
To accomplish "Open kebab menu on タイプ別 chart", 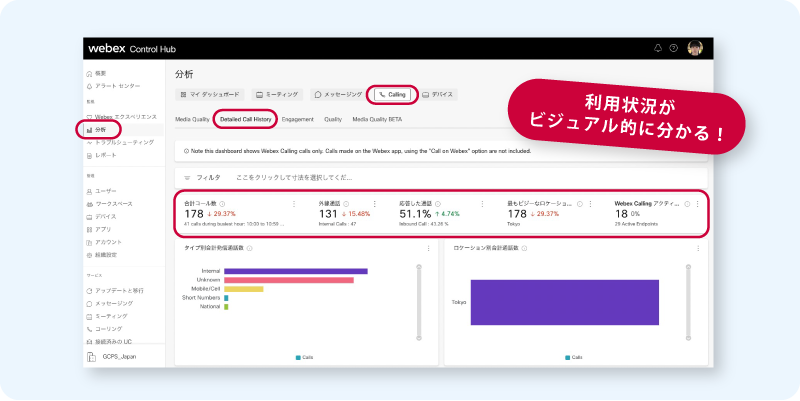I will pos(428,248).
